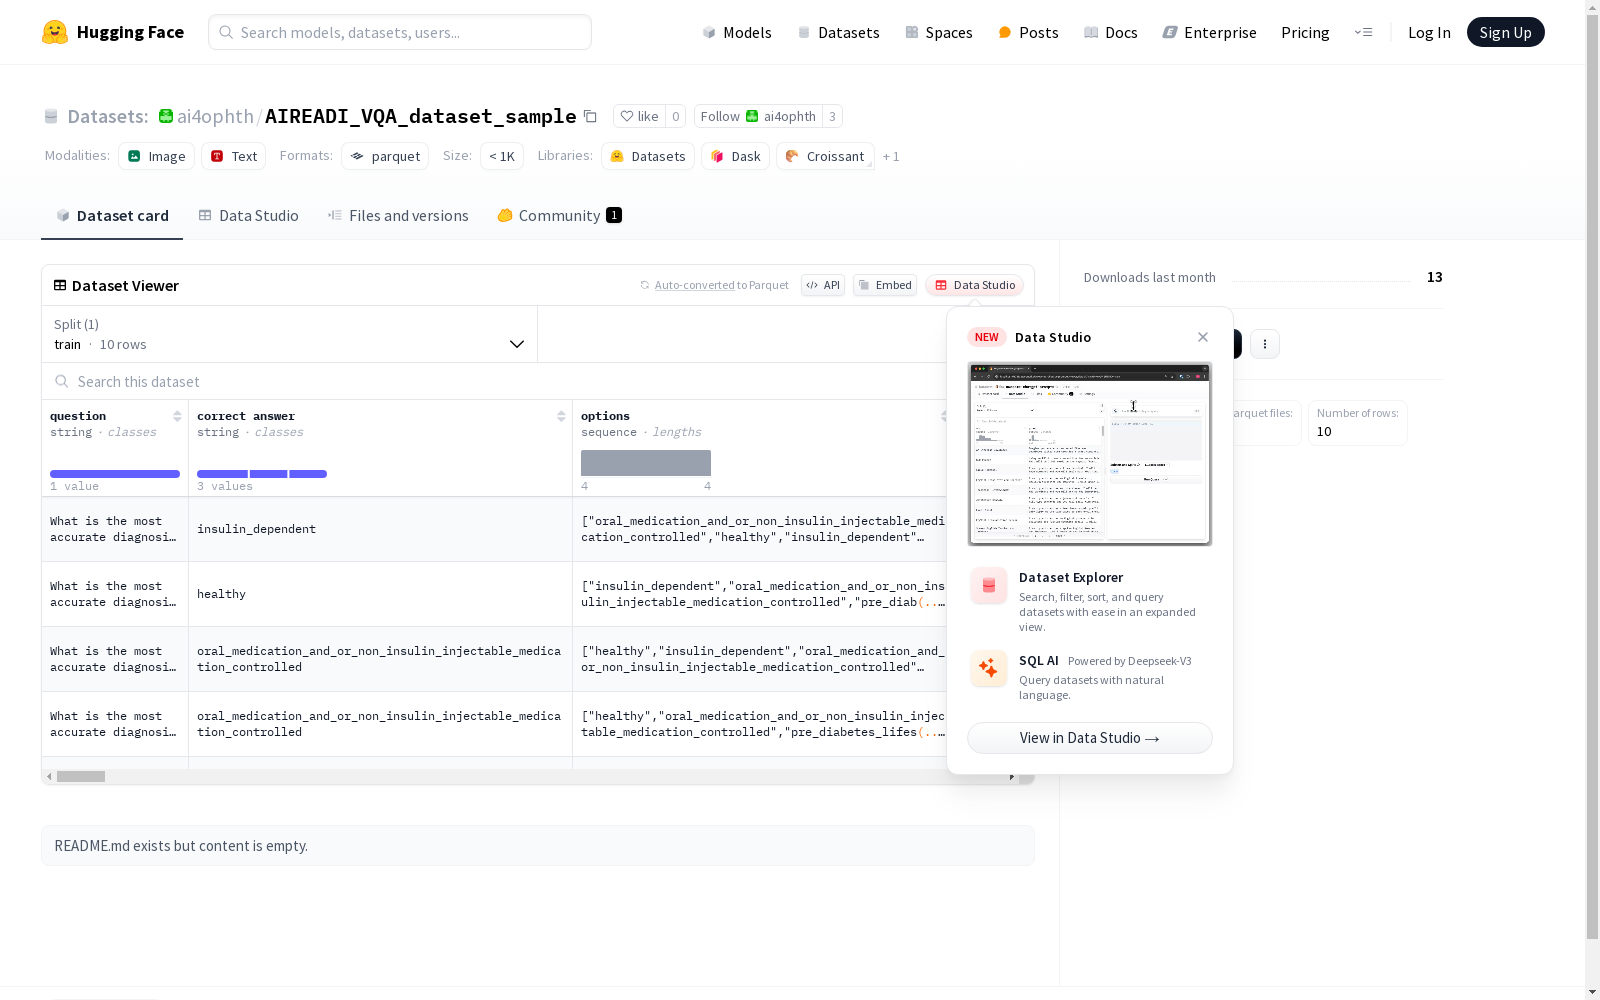Click the Hugging Face brand name
Viewport: 1600px width, 1000px height.
(x=130, y=32)
